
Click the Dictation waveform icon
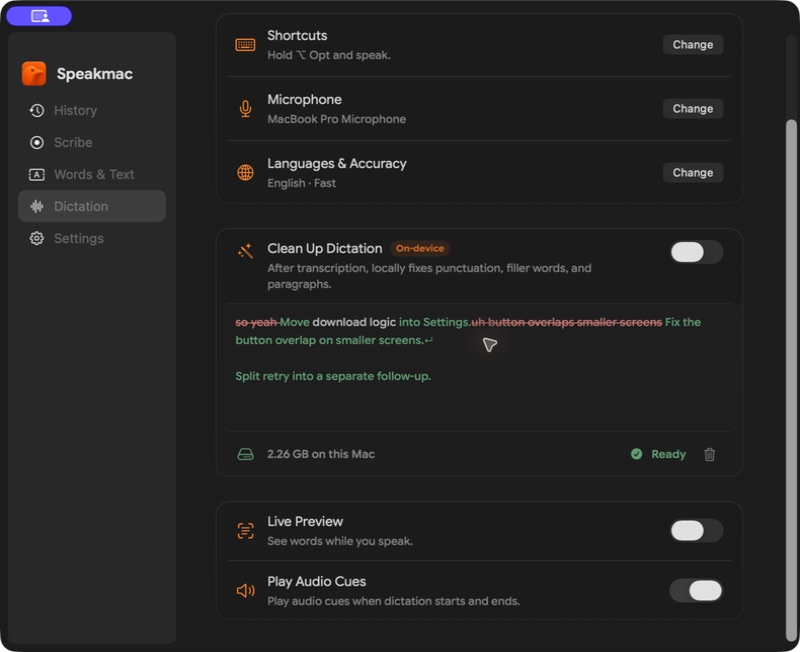point(37,206)
